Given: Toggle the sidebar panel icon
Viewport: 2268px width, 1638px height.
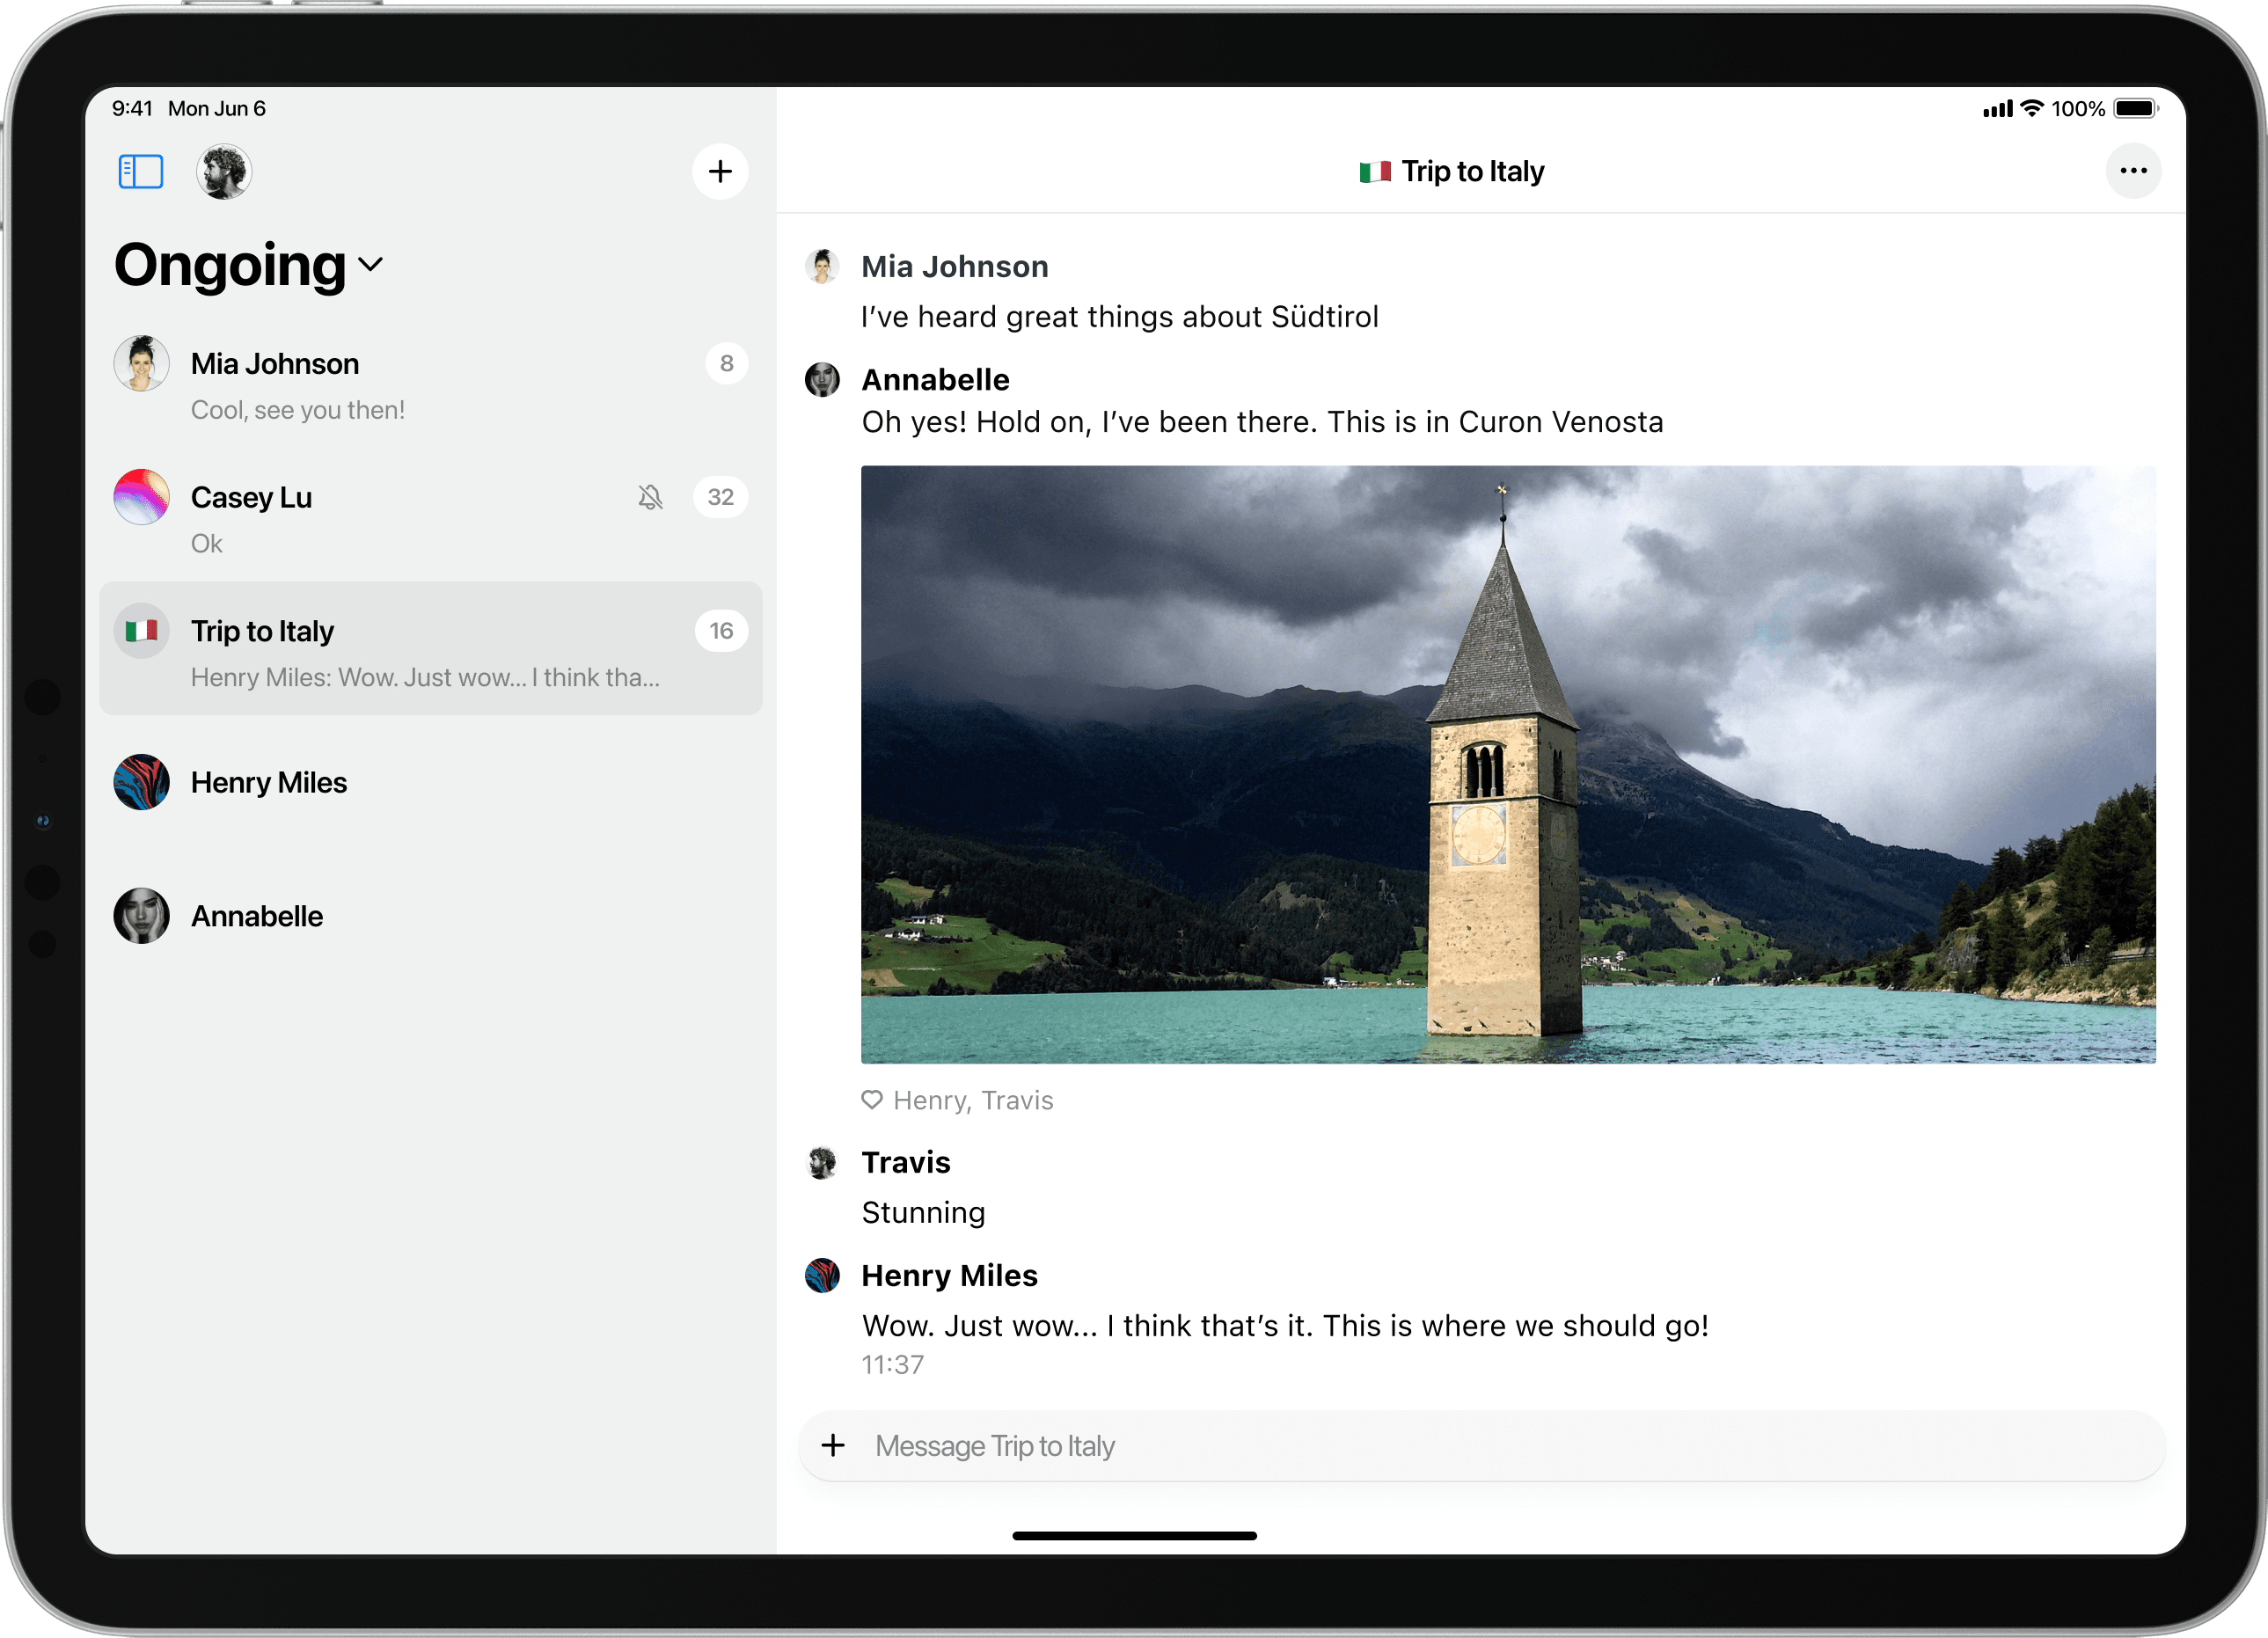Looking at the screenshot, I should [x=141, y=171].
